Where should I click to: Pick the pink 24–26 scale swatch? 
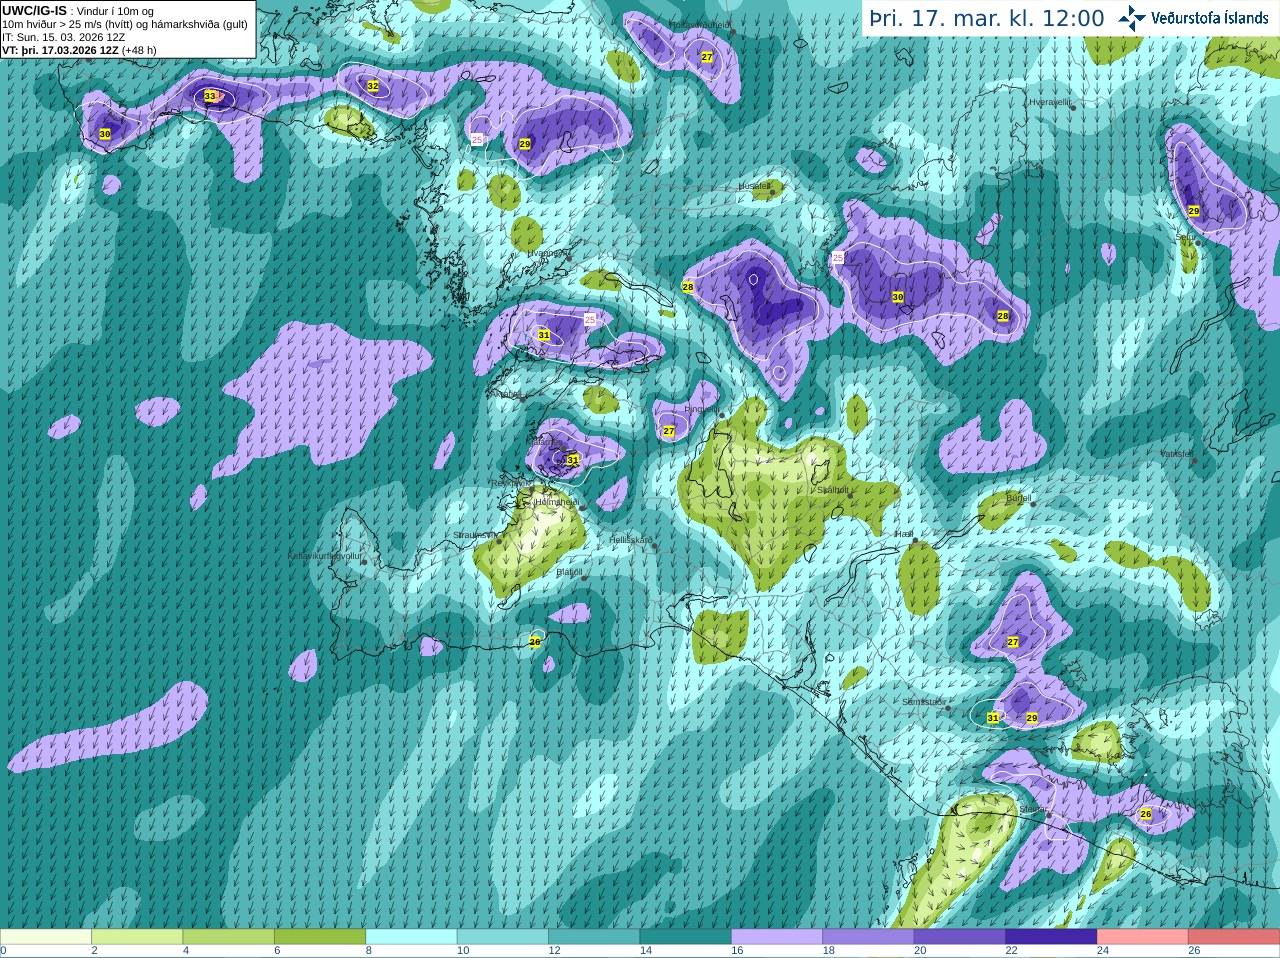tap(1143, 937)
